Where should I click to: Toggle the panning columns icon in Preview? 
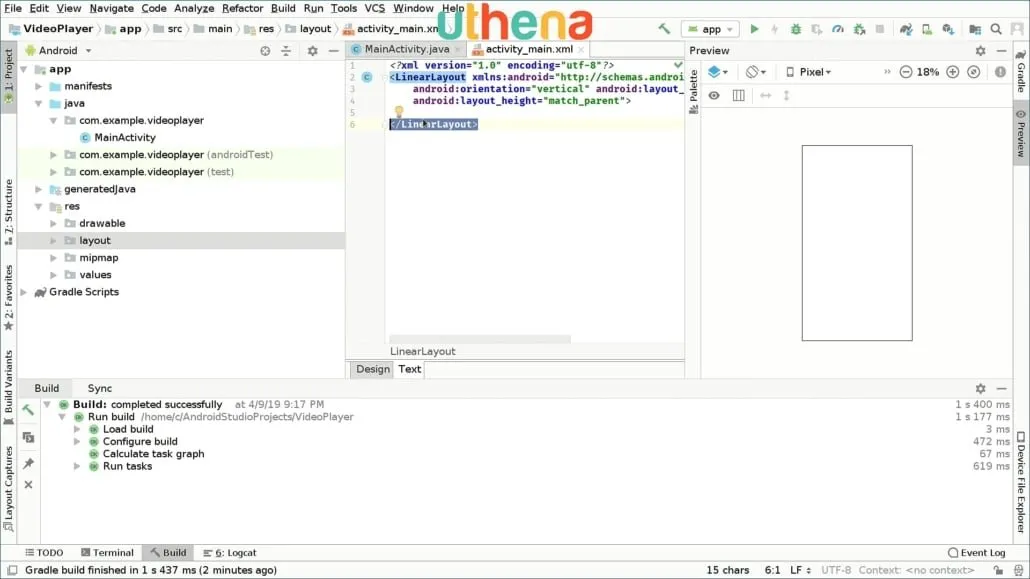click(x=738, y=96)
